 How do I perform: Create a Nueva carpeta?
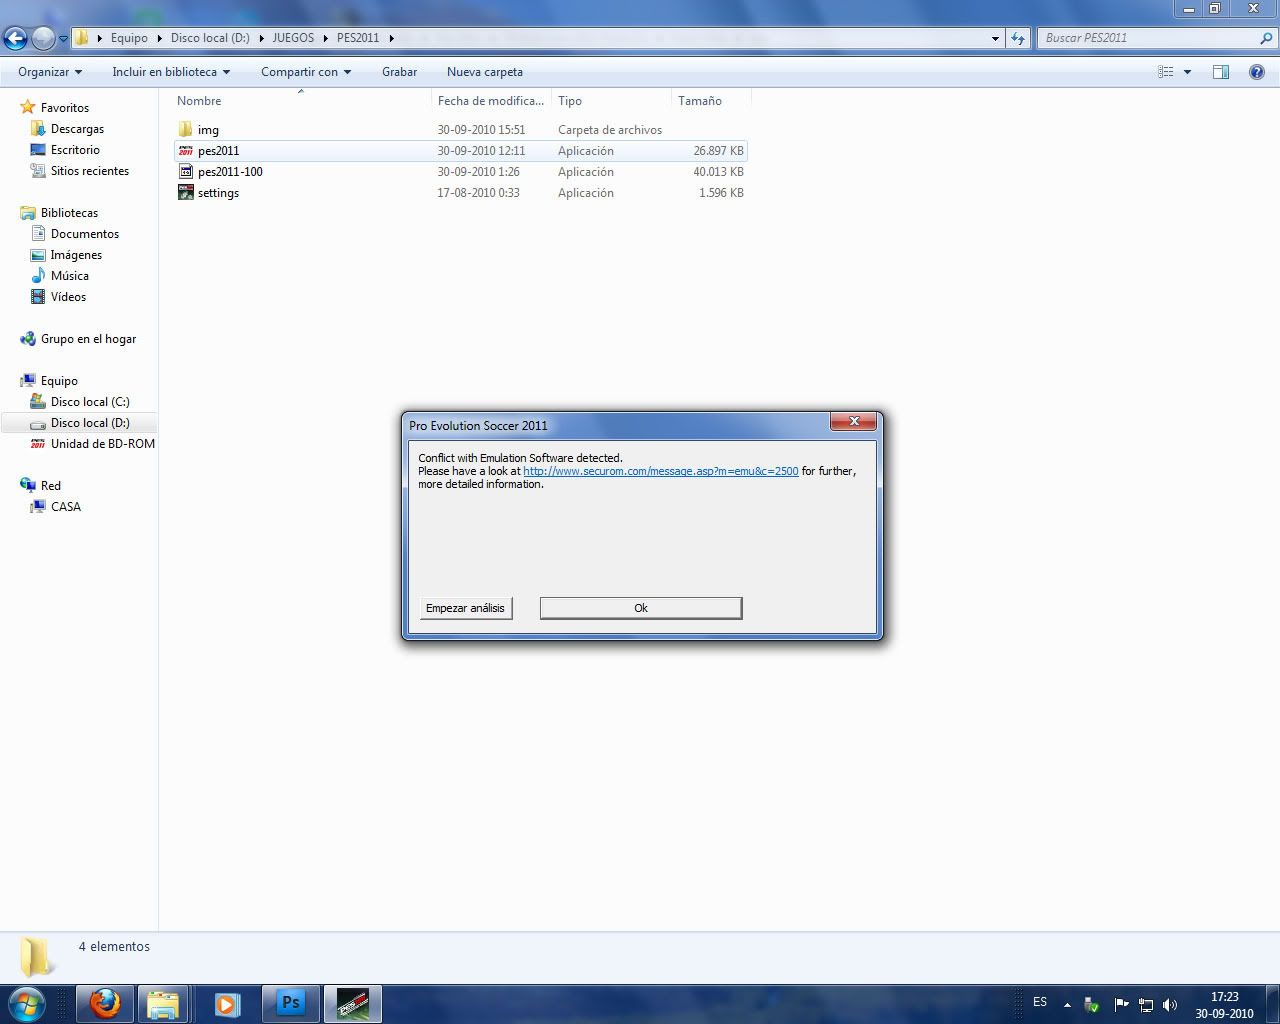485,72
